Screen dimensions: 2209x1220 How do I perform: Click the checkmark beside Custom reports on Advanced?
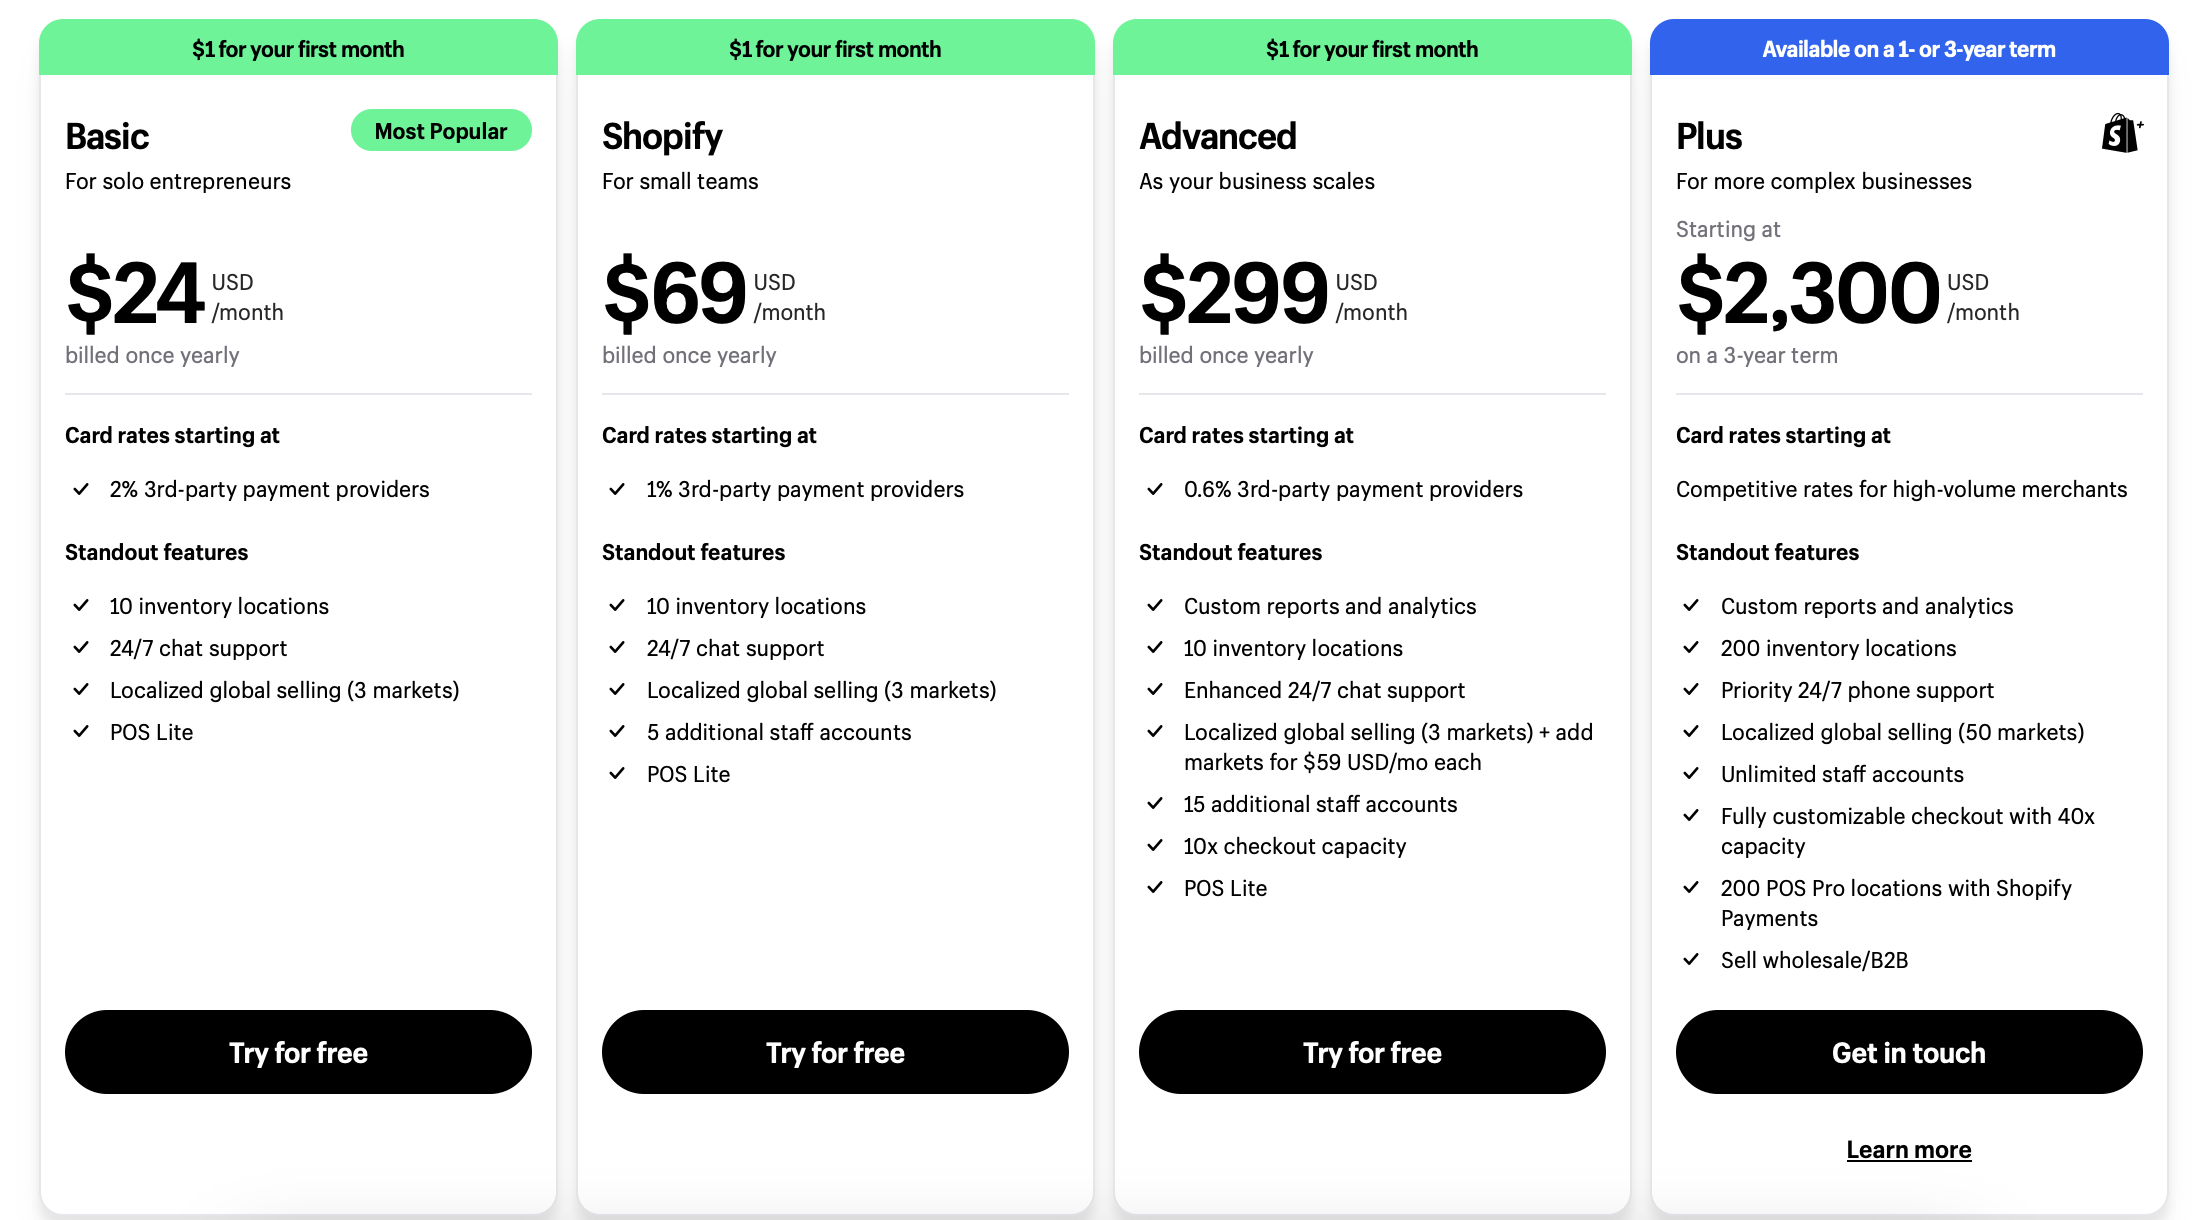[1155, 605]
